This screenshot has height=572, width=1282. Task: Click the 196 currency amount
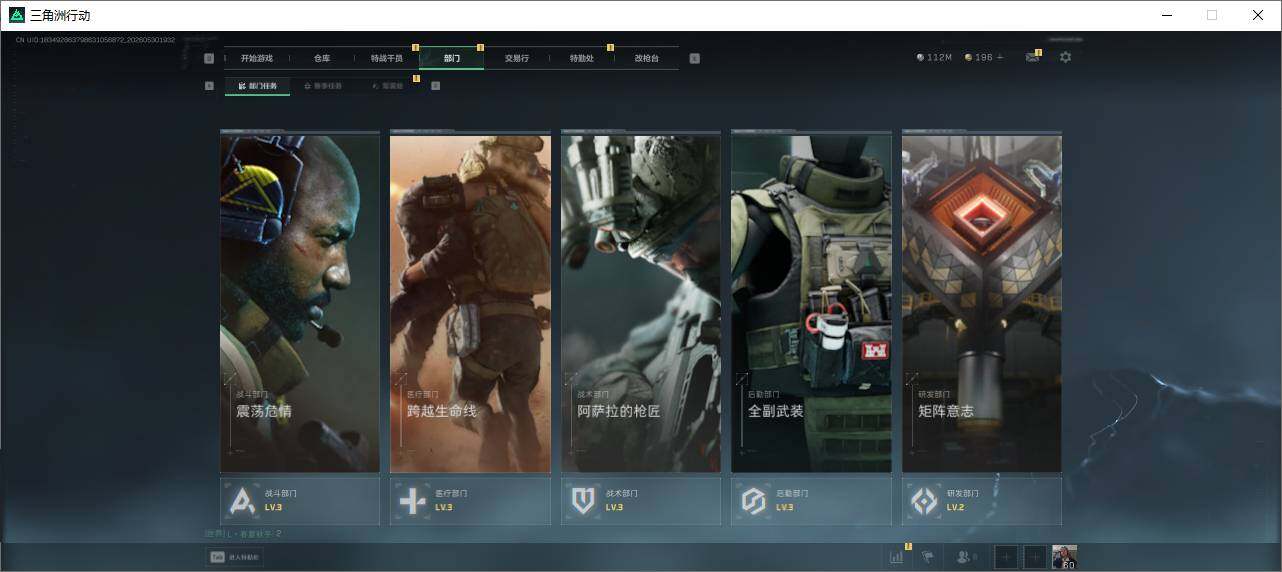coord(984,58)
